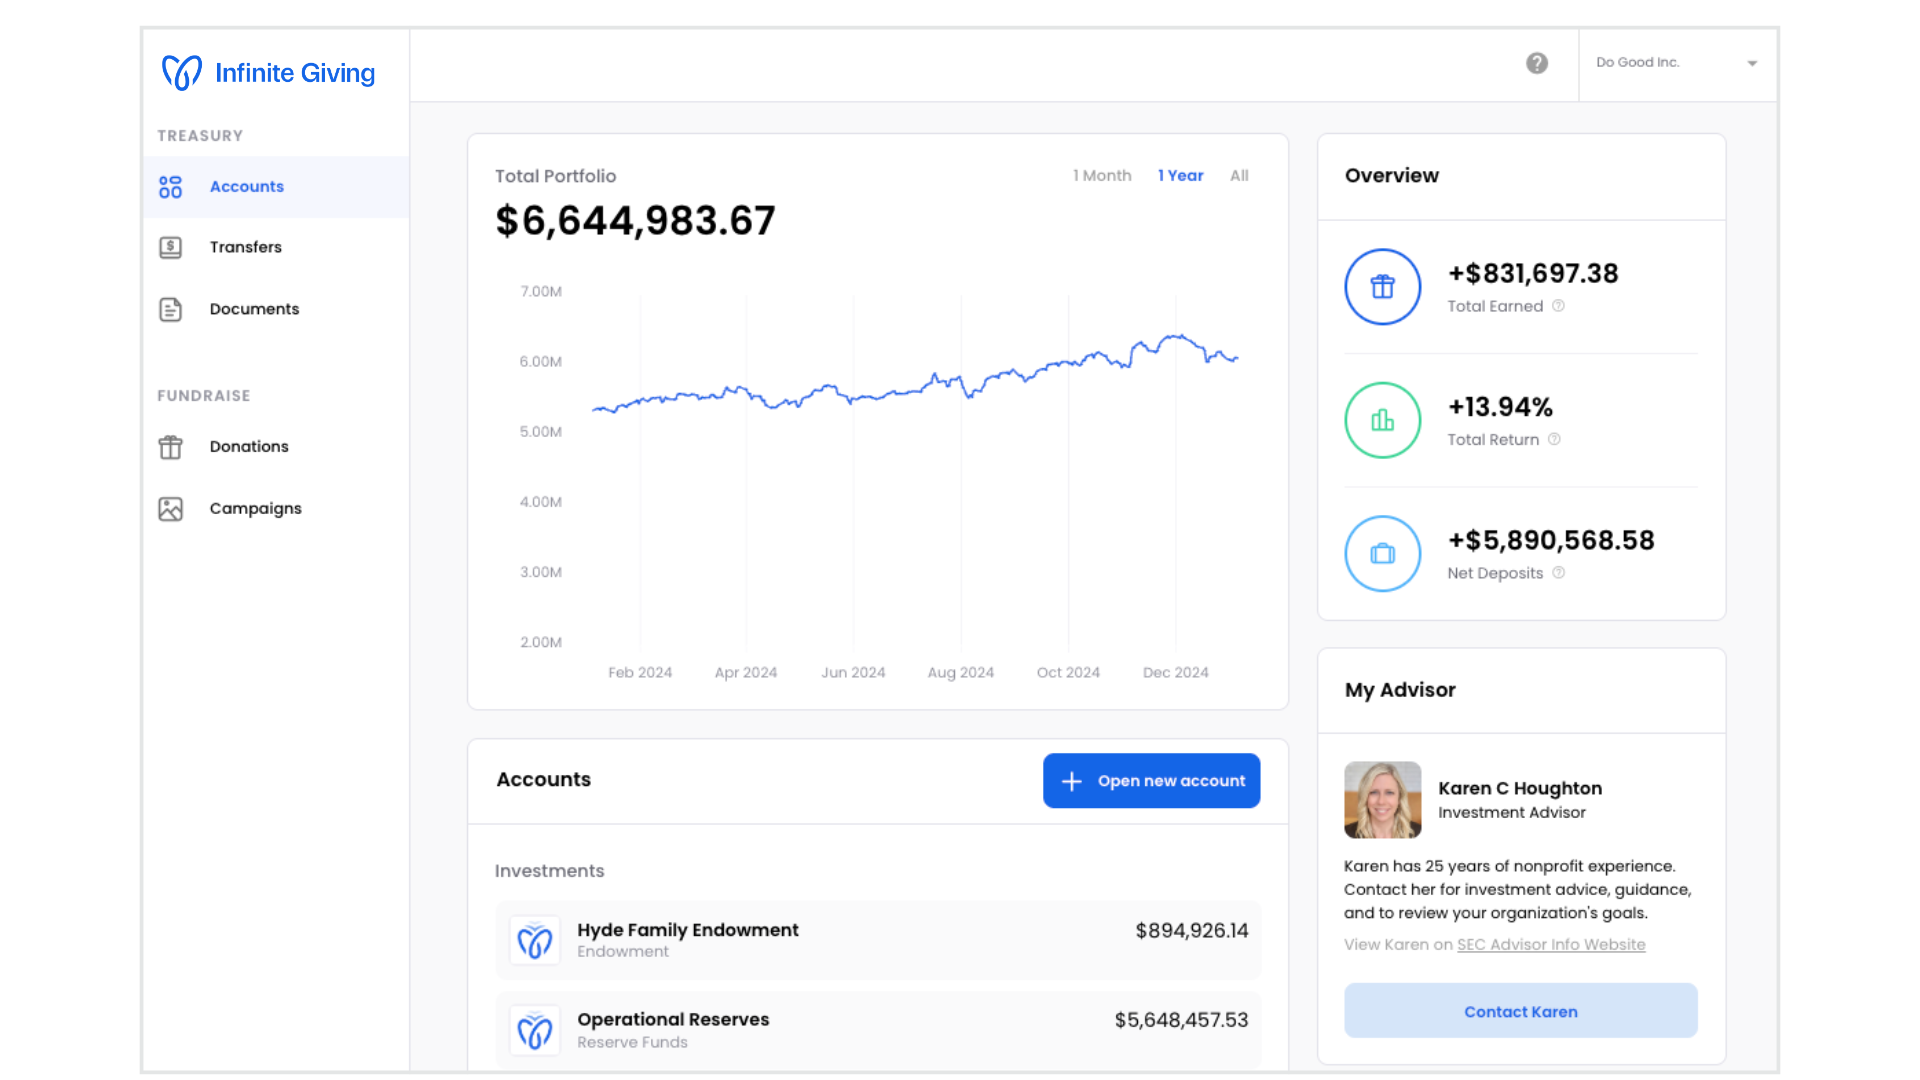Image resolution: width=1920 pixels, height=1080 pixels.
Task: Switch chart range to 1 Month
Action: click(1102, 176)
